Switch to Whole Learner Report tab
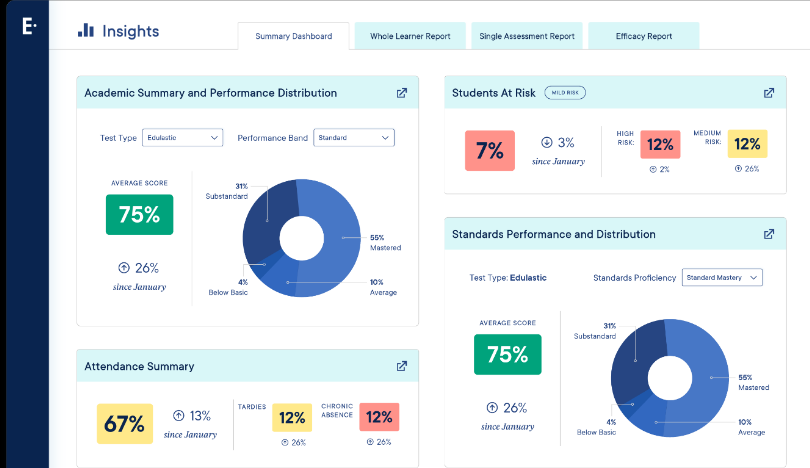 pyautogui.click(x=410, y=36)
